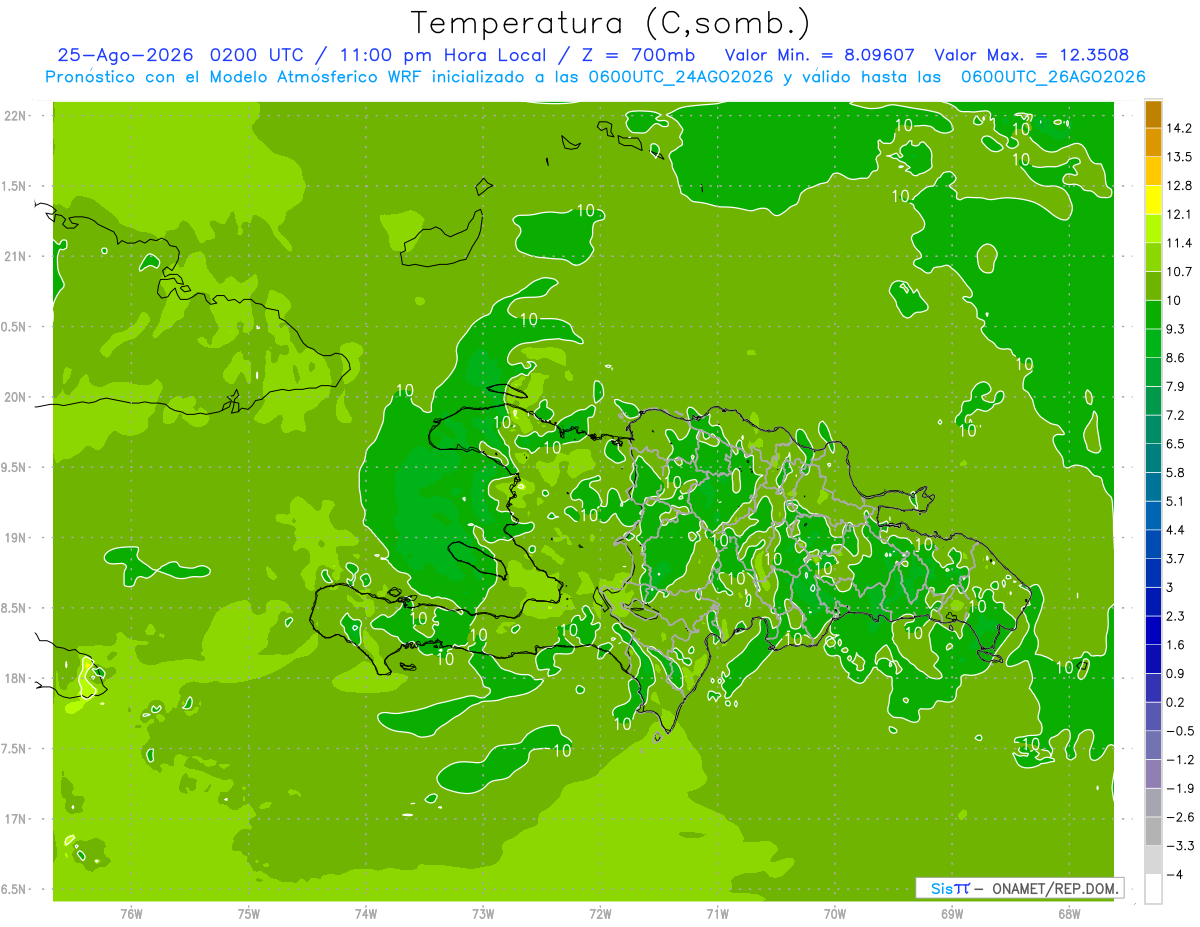
Task: Click the '1.5N' latitude label
Action: point(15,186)
